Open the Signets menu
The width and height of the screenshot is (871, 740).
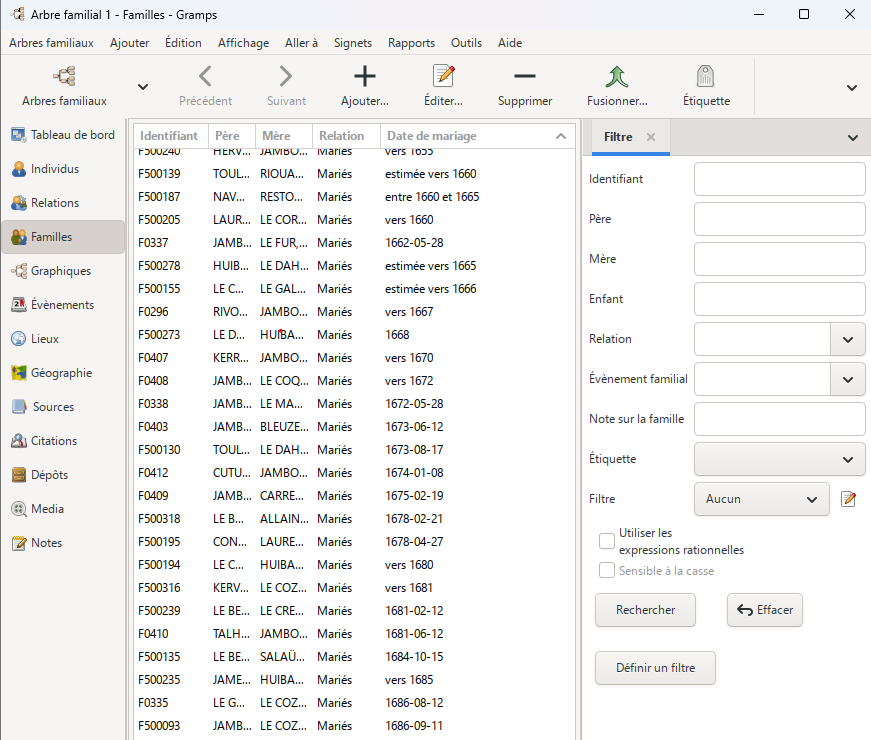click(x=352, y=43)
